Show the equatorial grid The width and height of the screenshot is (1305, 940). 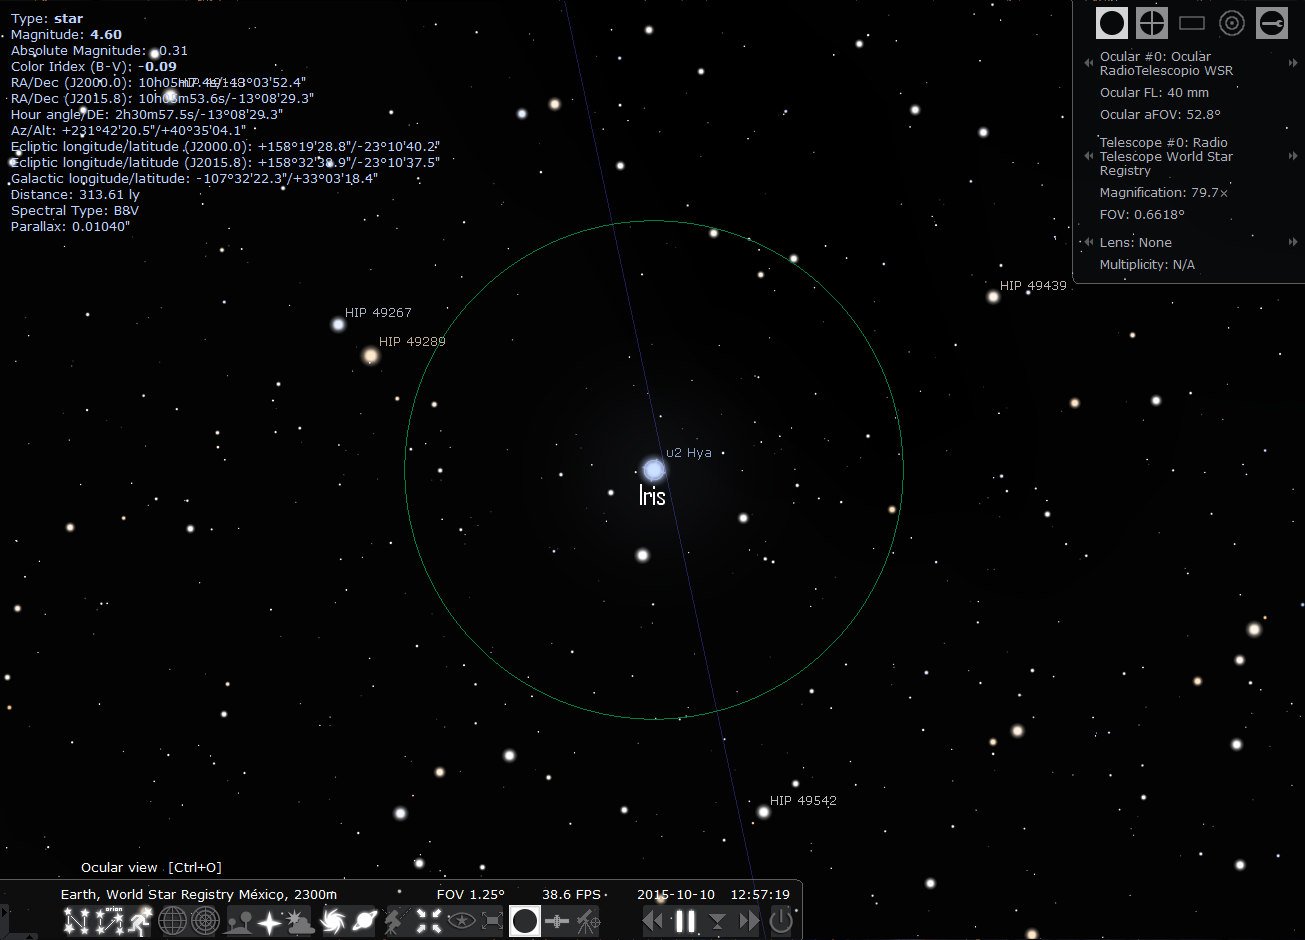[x=173, y=921]
